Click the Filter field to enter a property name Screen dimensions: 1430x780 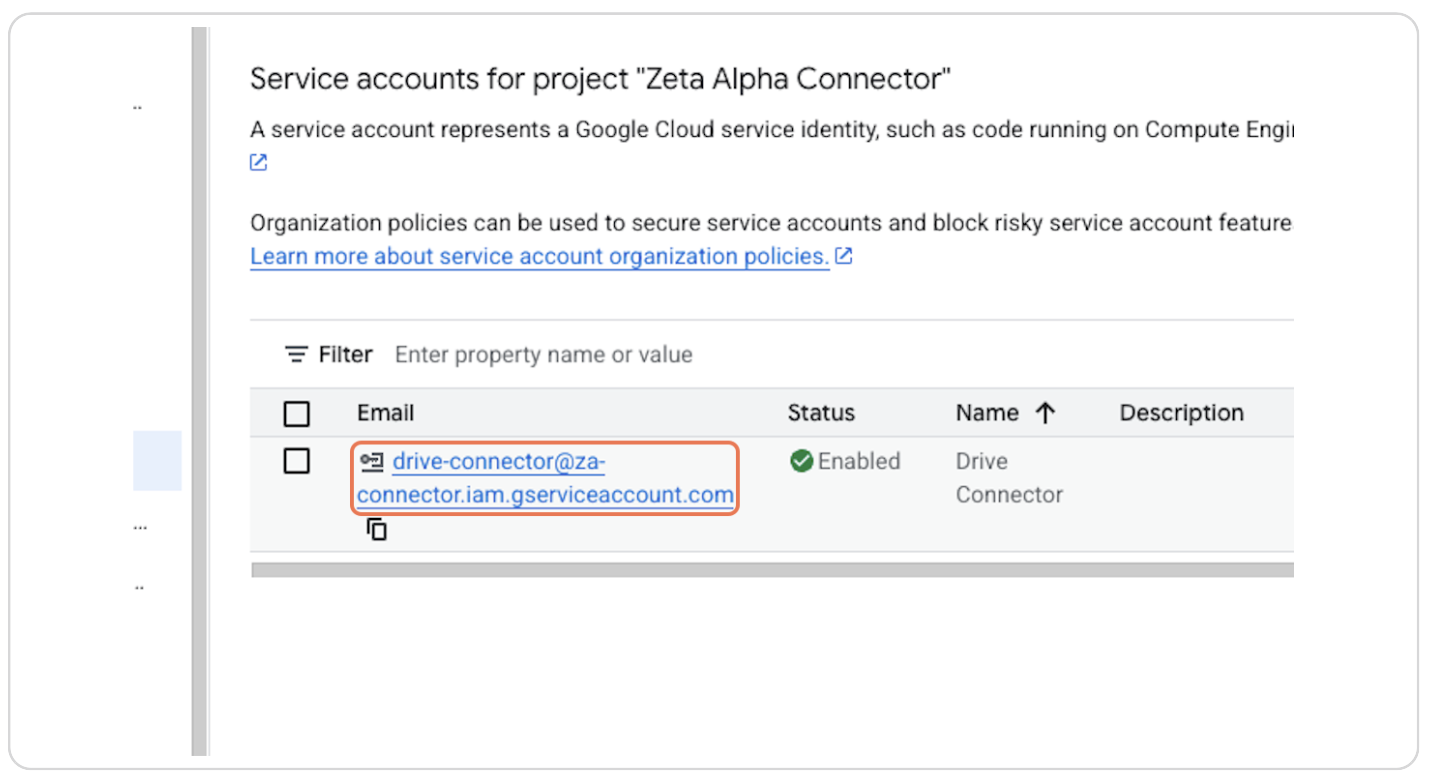tap(544, 354)
